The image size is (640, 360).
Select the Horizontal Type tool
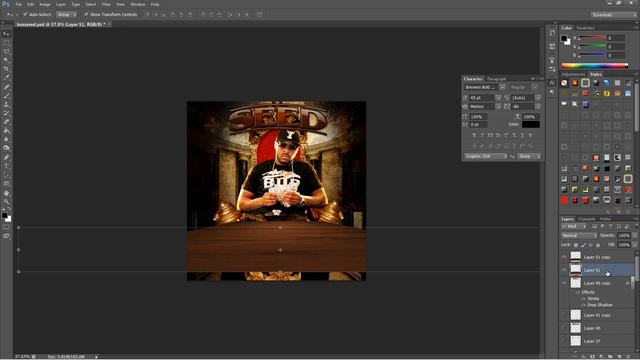point(7,166)
